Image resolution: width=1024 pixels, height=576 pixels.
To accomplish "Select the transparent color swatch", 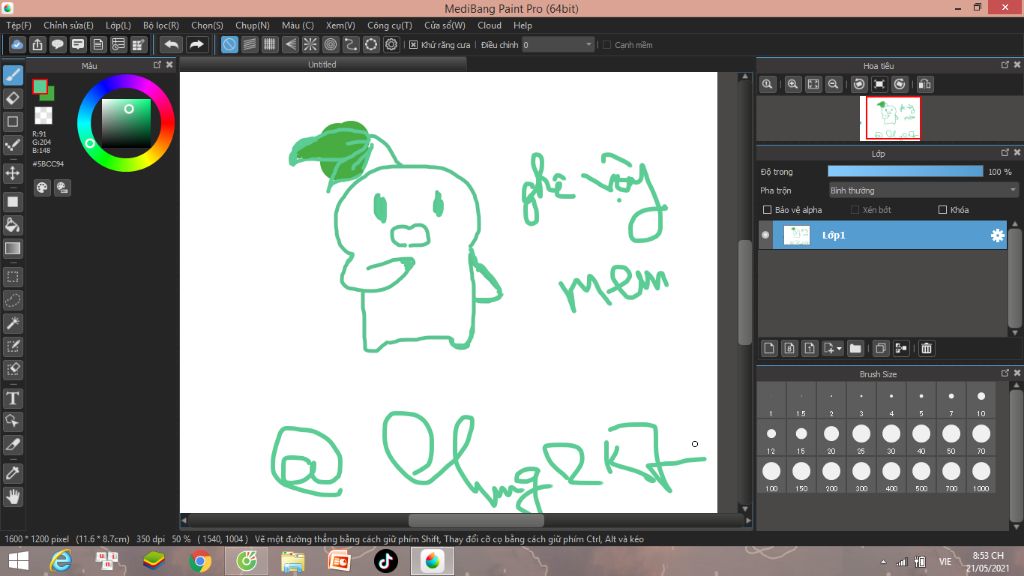I will pos(43,116).
